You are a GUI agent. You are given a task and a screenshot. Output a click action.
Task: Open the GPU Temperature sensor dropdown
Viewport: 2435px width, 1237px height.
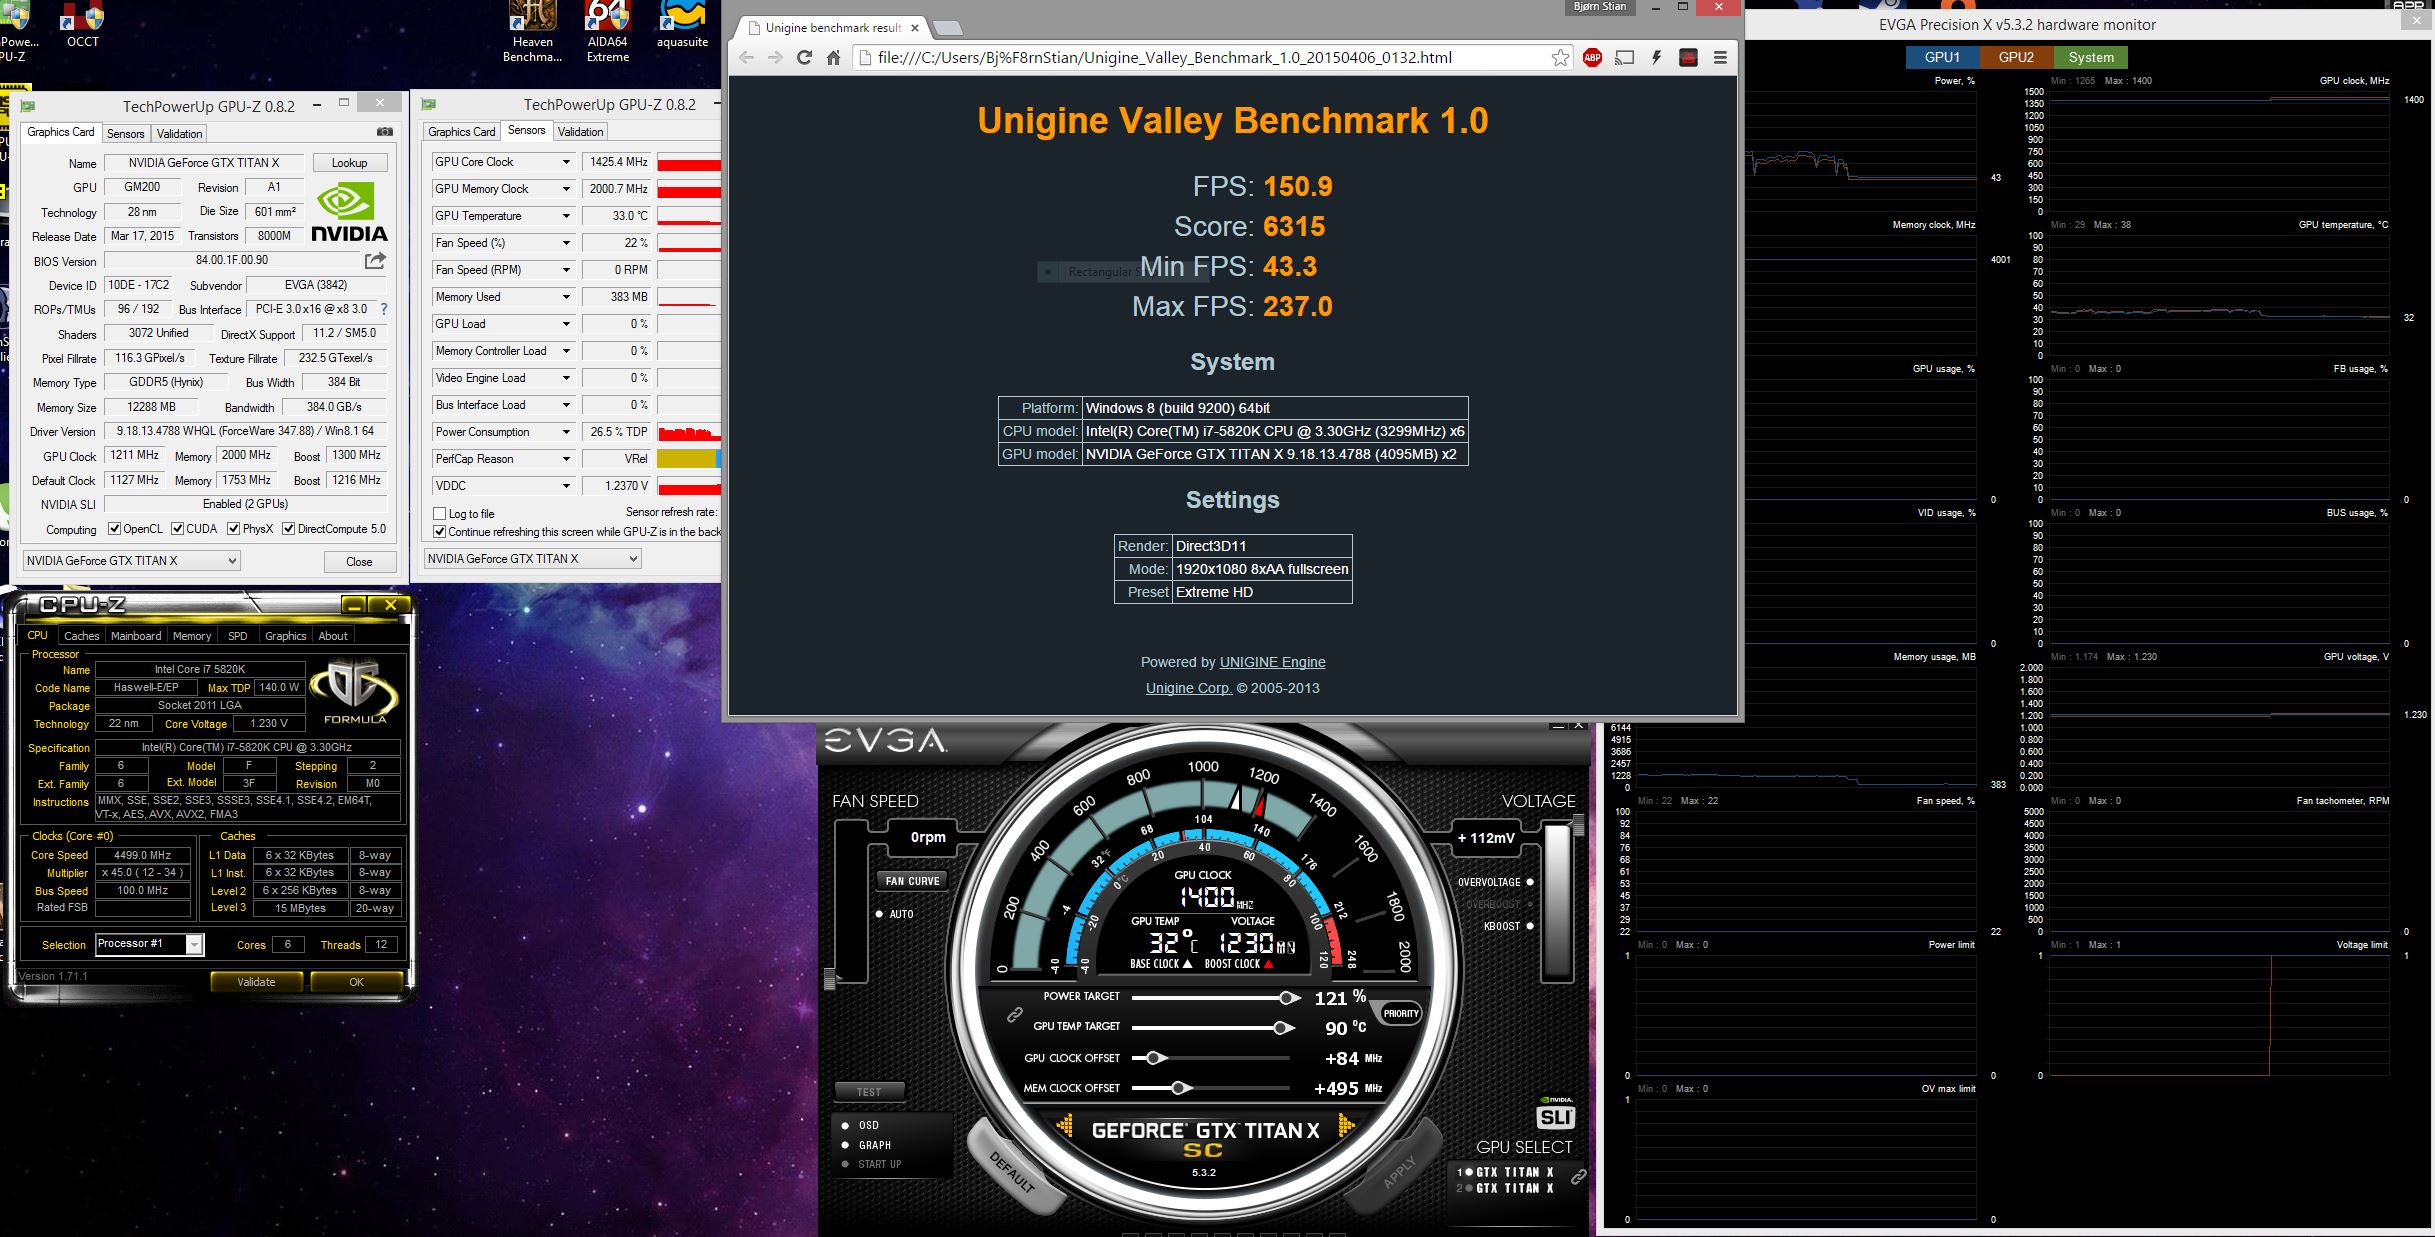(566, 216)
